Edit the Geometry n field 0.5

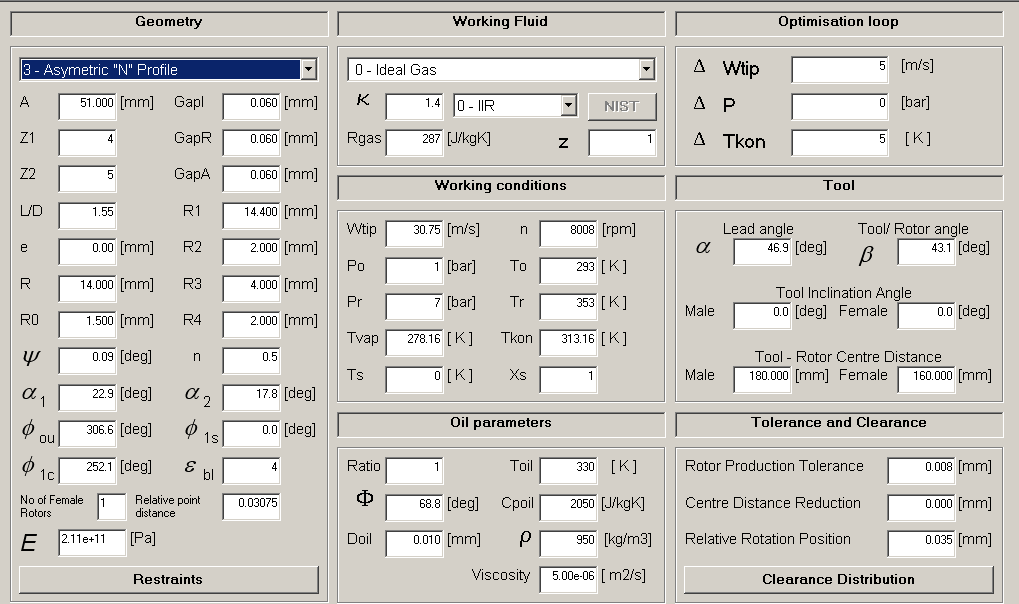(x=252, y=360)
